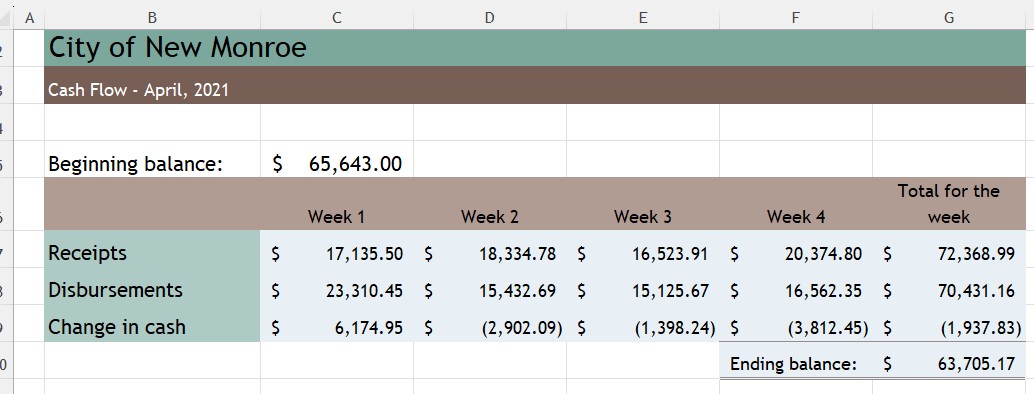Select the City of New Monroe title cell
Viewport: 1034px width, 394px height.
click(x=535, y=48)
